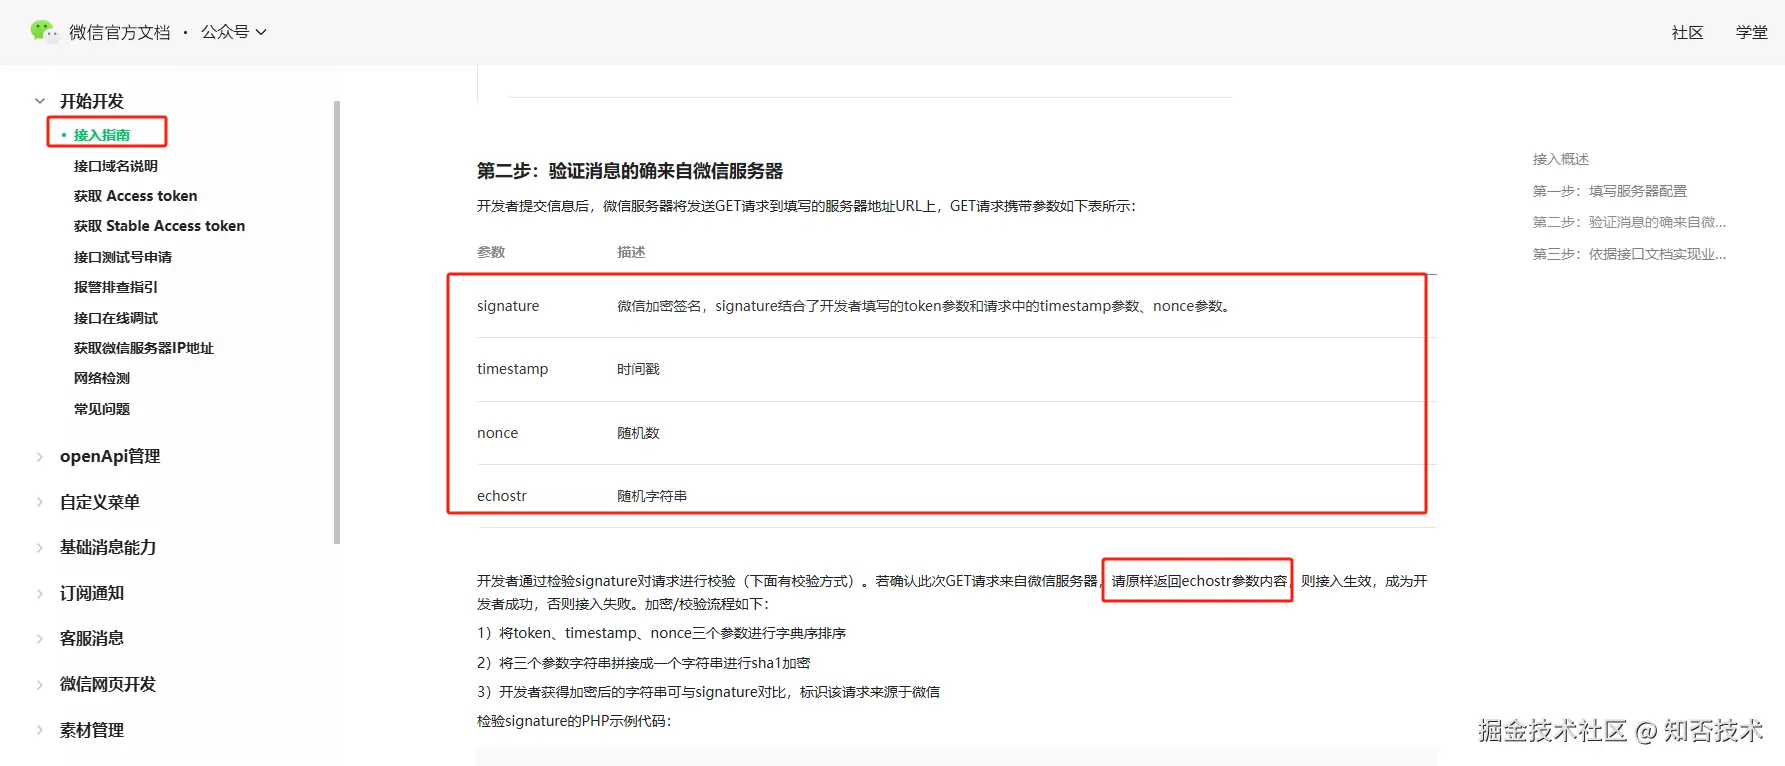
Task: Open 接口在线调试 page
Action: coord(116,318)
